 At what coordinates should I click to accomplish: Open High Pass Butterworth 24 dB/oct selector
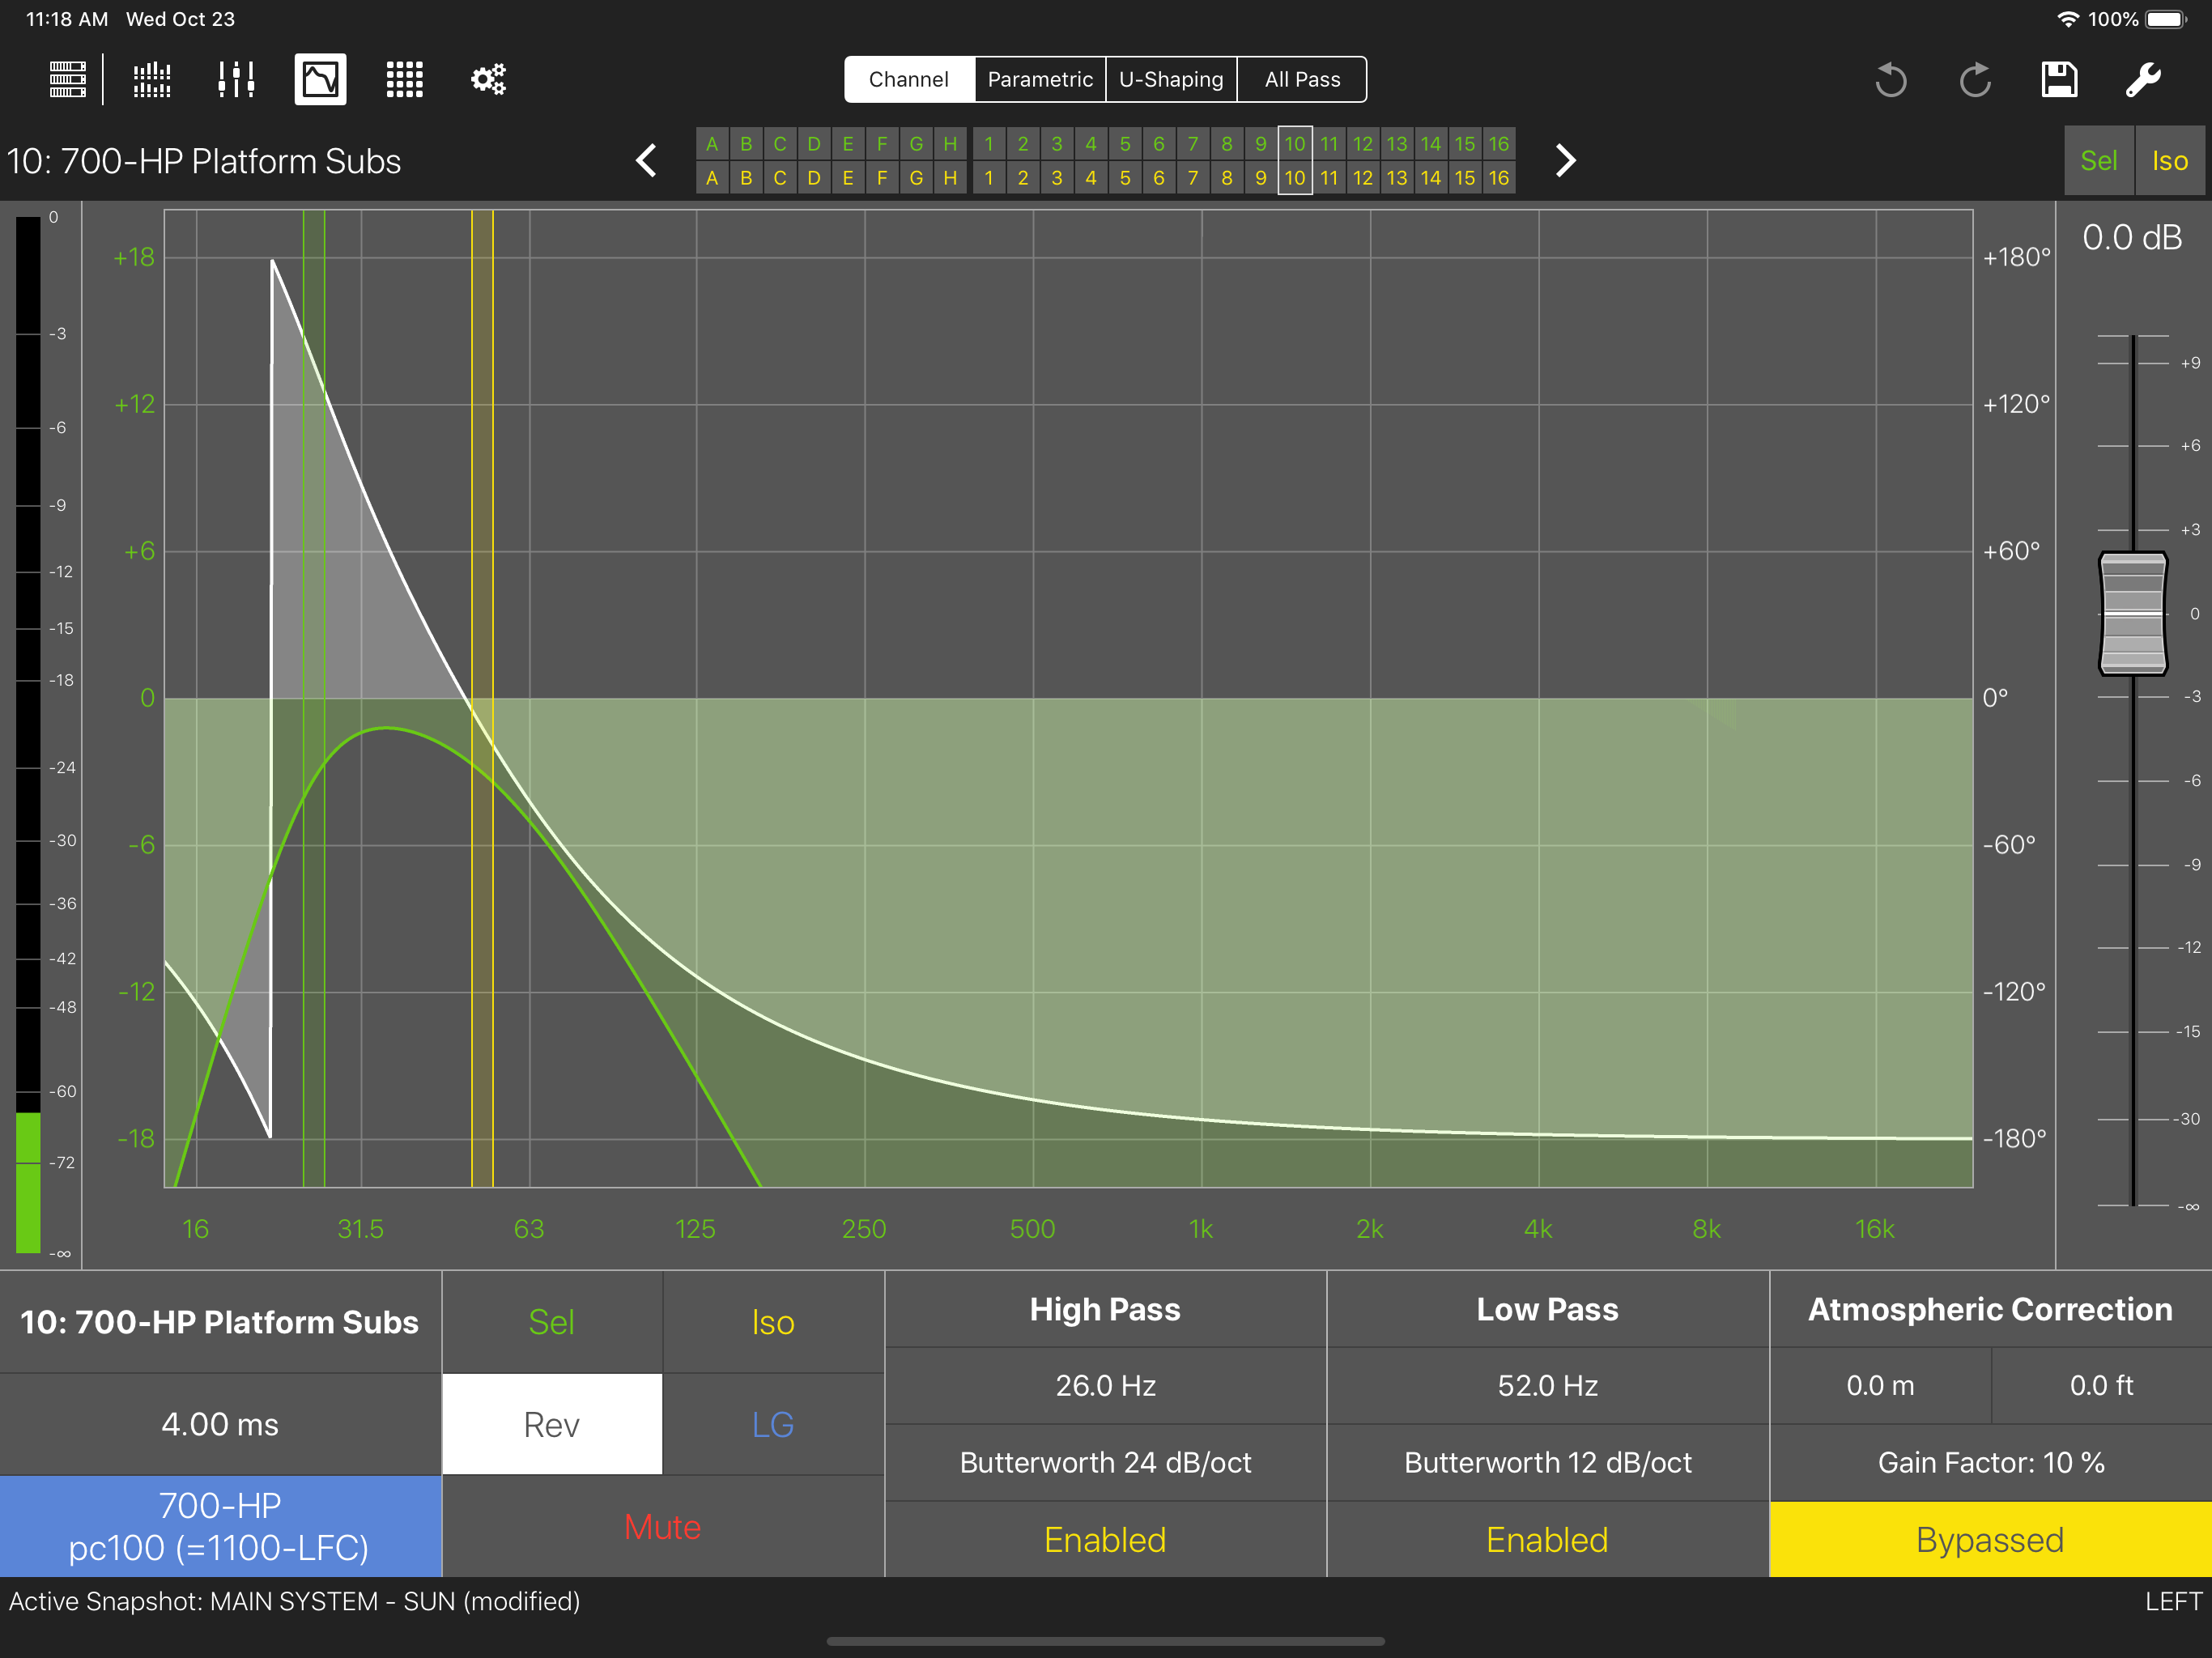coord(1105,1462)
